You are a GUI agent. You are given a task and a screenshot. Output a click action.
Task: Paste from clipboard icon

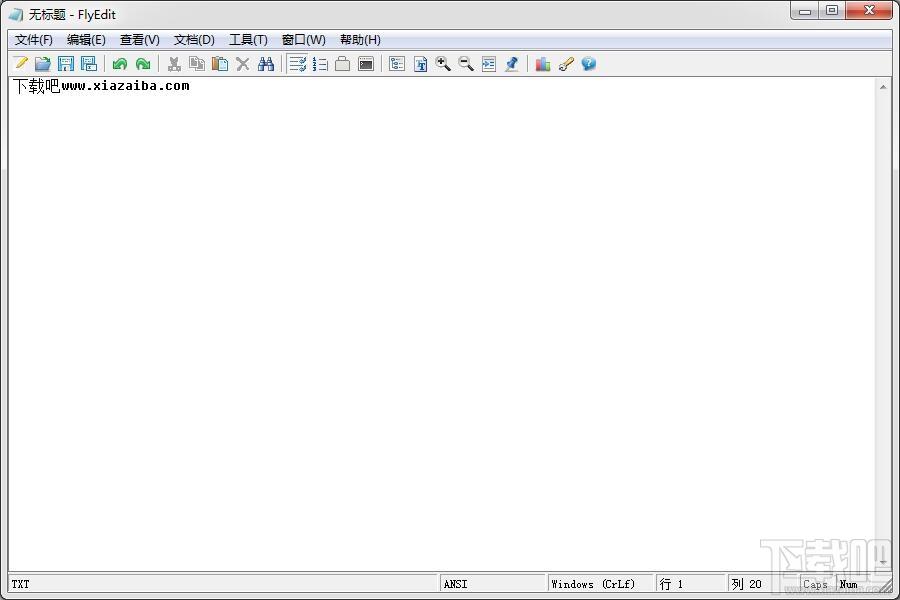(220, 64)
